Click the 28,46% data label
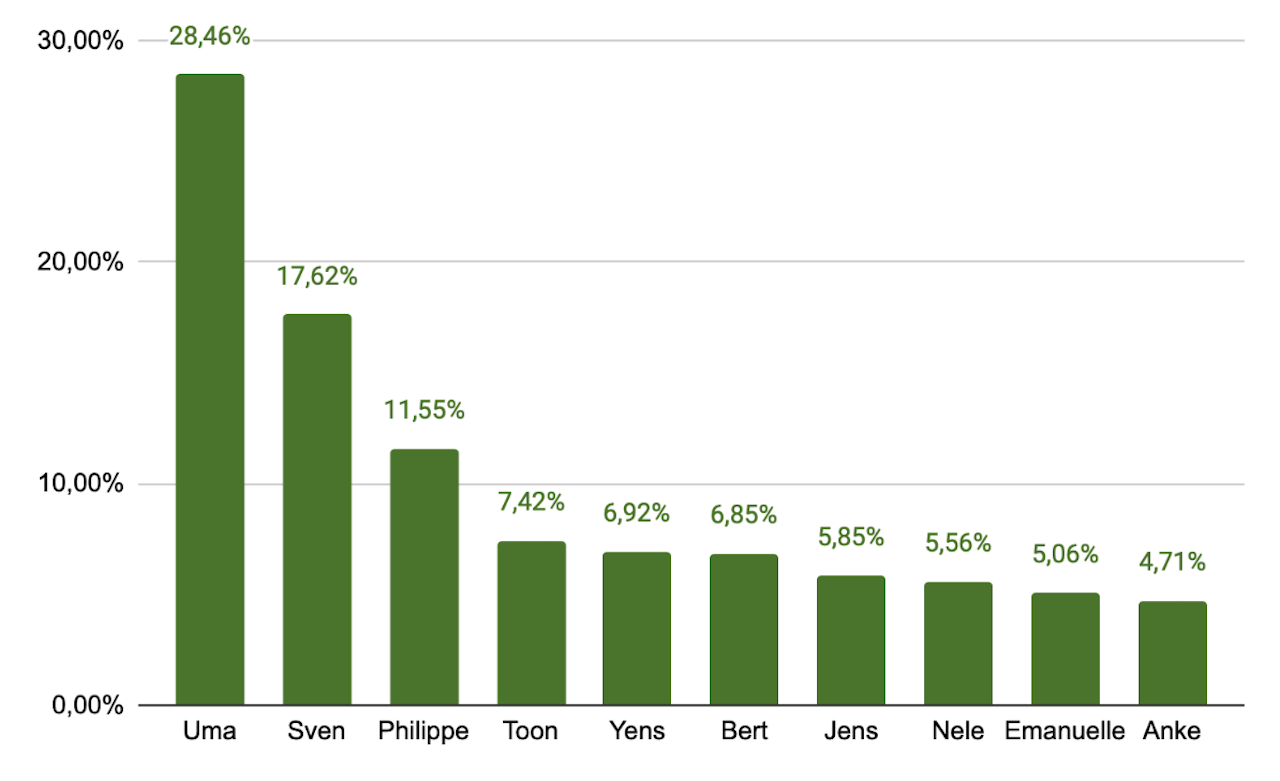 (x=209, y=37)
